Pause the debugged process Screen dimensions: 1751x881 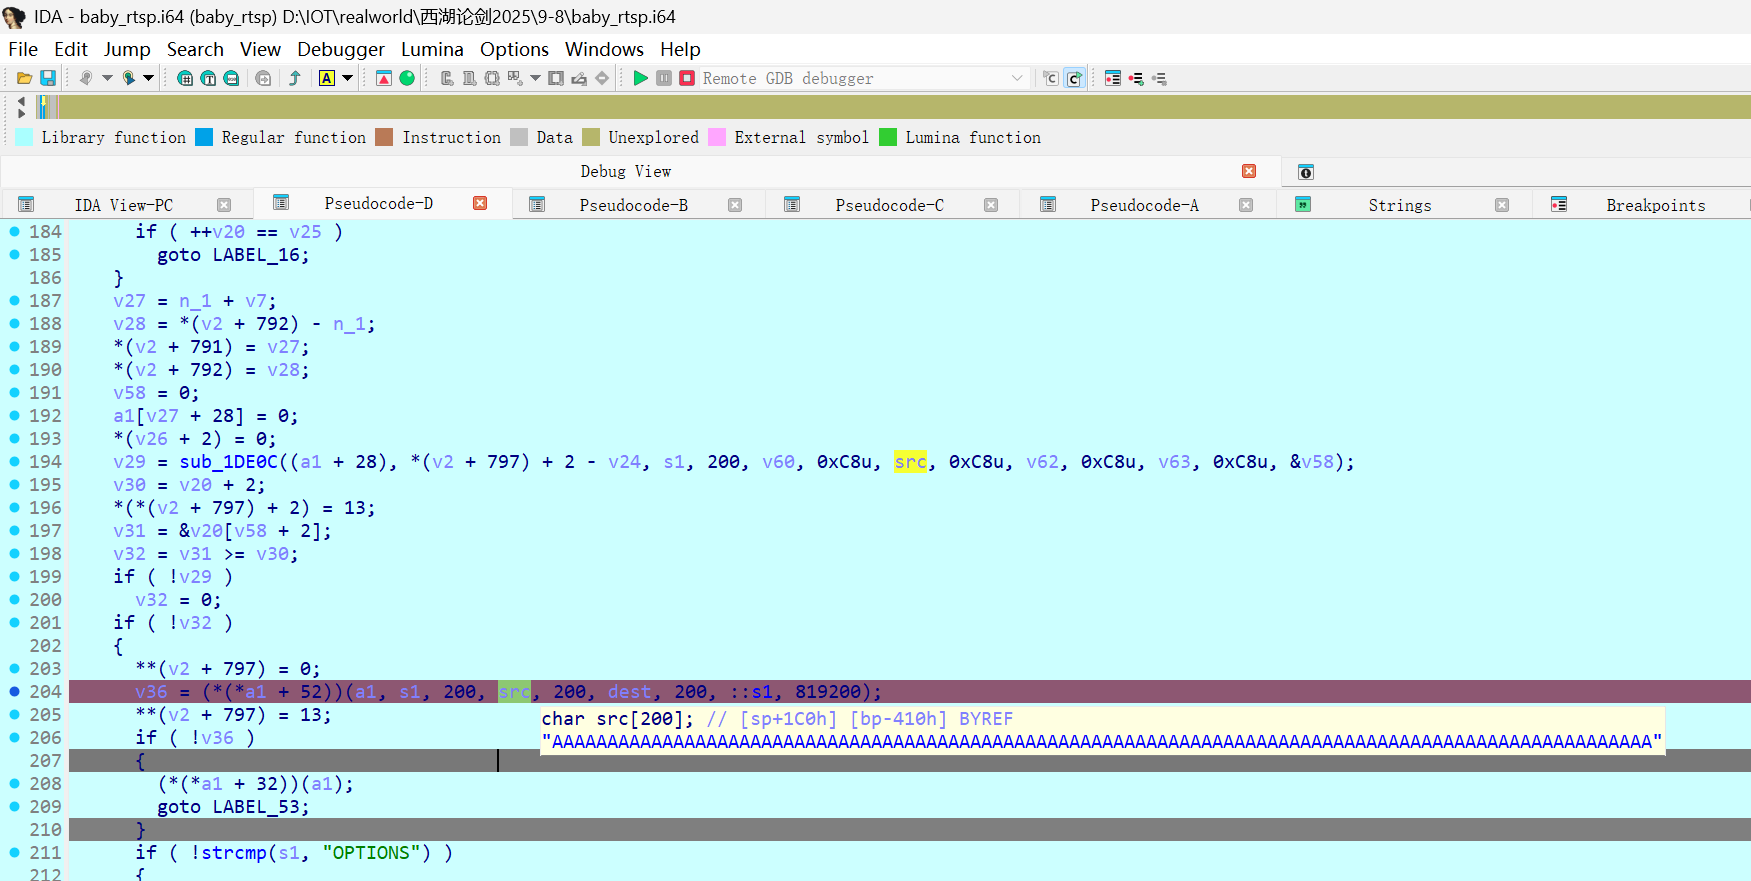click(664, 78)
